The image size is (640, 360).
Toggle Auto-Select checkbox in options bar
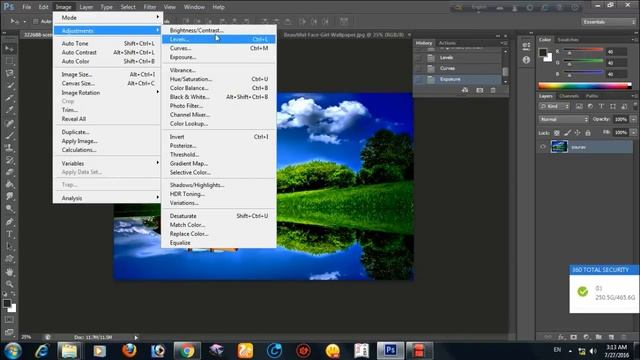[x=36, y=21]
